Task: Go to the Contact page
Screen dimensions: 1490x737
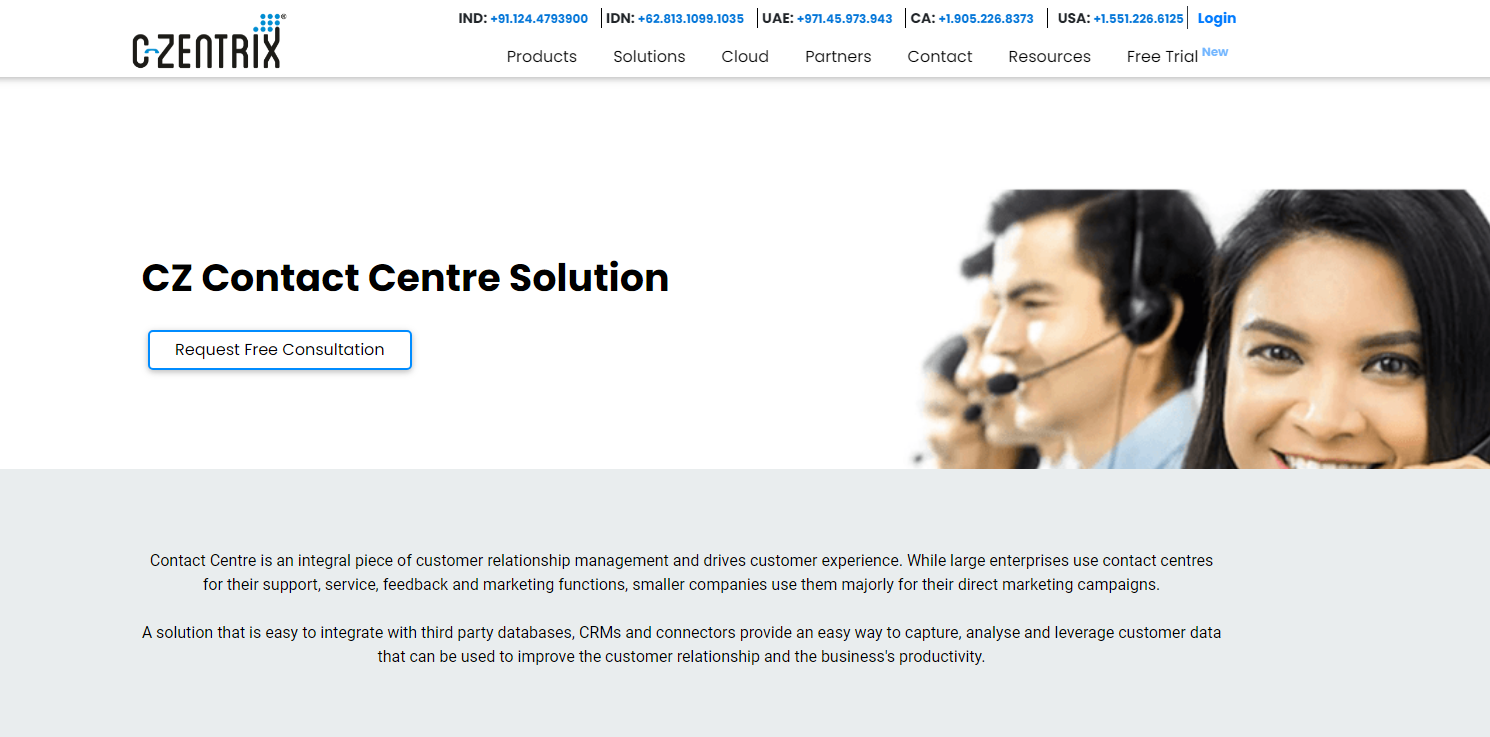Action: pyautogui.click(x=940, y=57)
